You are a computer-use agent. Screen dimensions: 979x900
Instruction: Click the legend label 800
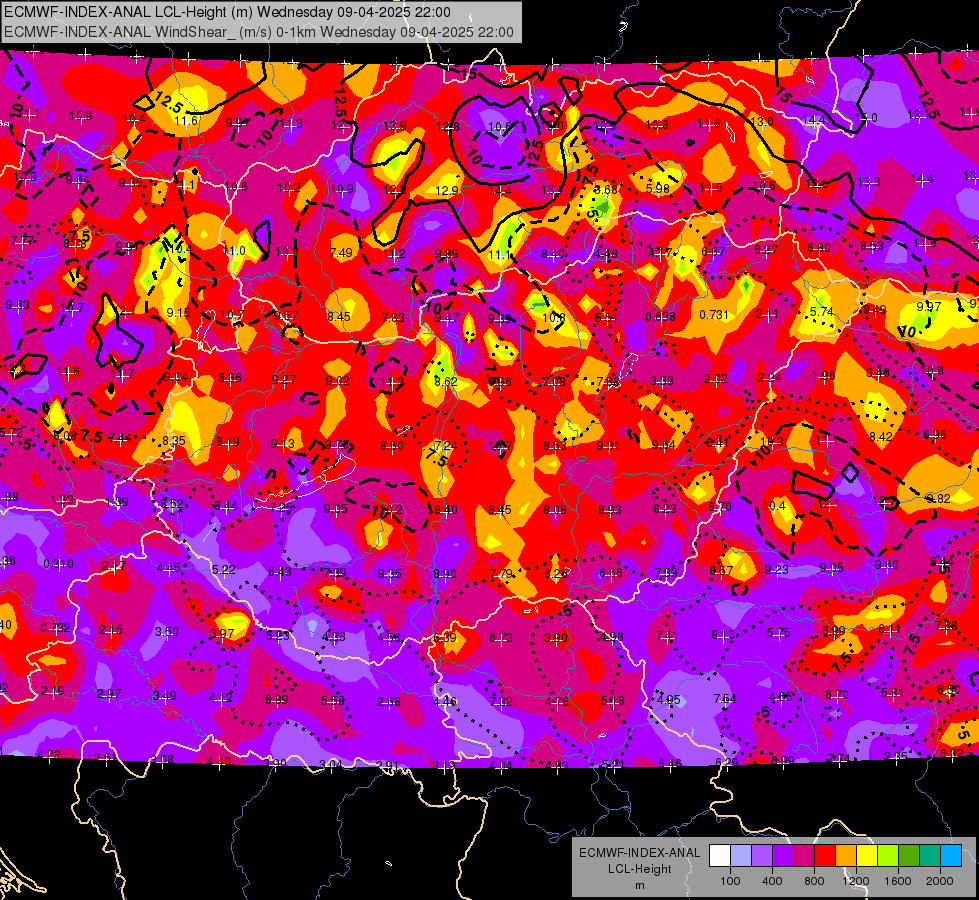(x=814, y=881)
